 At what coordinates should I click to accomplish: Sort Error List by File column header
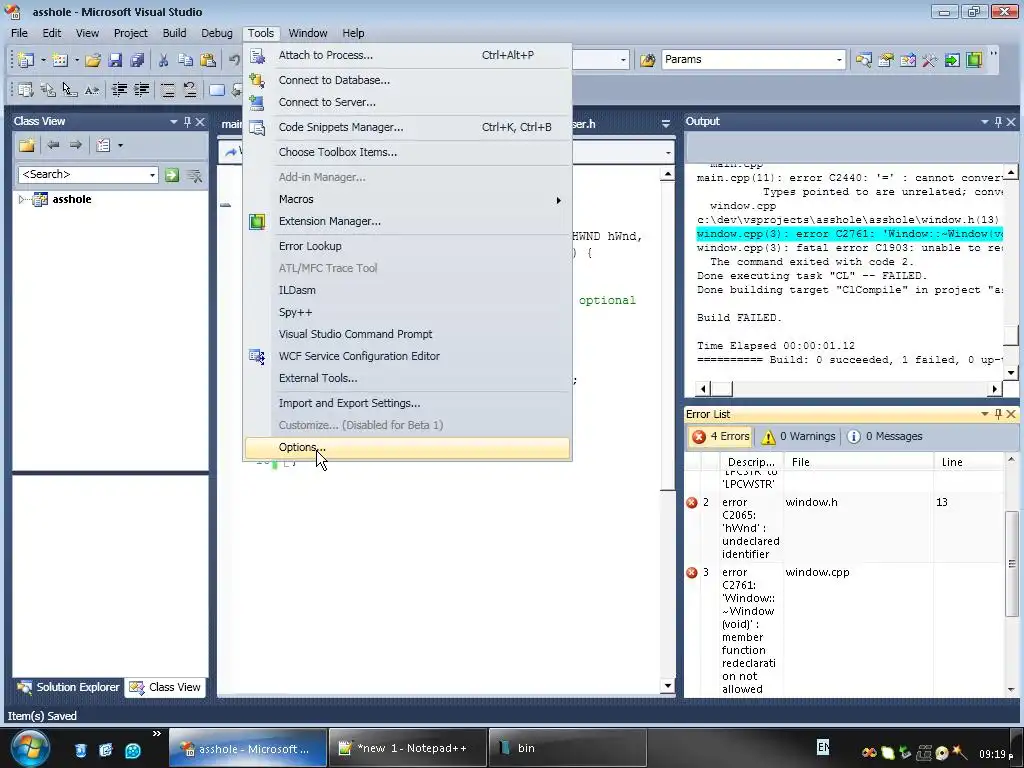pyautogui.click(x=858, y=462)
